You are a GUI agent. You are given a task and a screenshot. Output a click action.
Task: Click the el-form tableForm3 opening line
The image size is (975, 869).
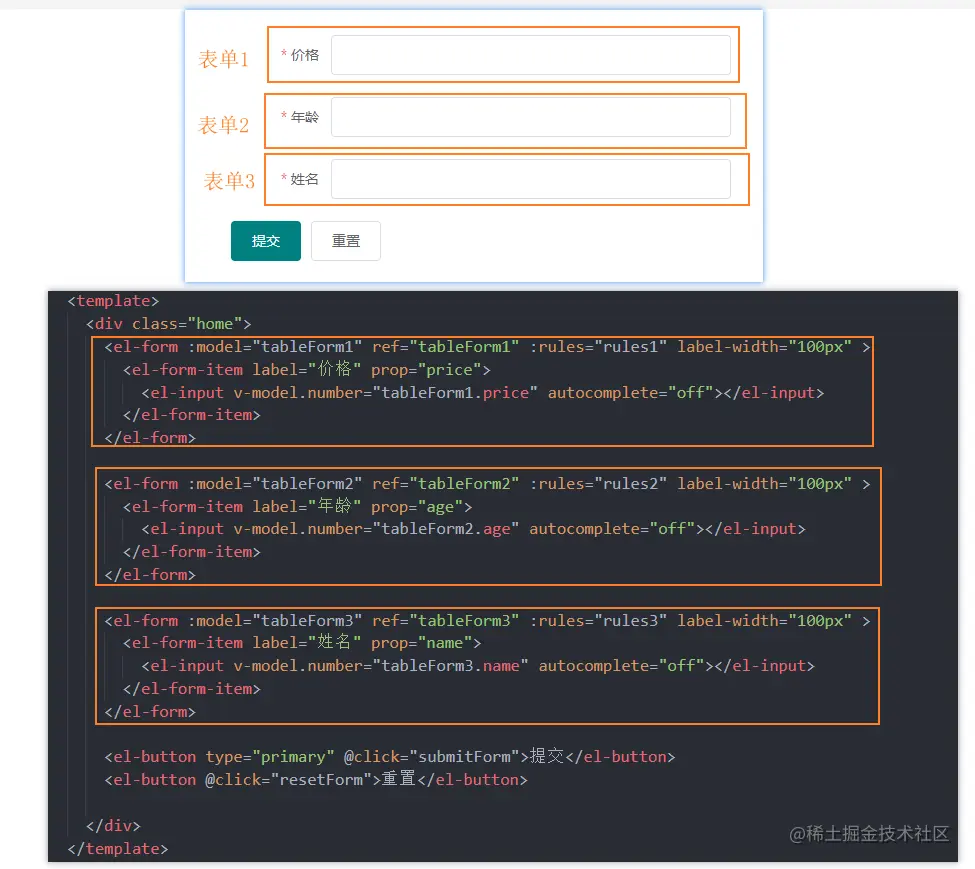(x=488, y=620)
